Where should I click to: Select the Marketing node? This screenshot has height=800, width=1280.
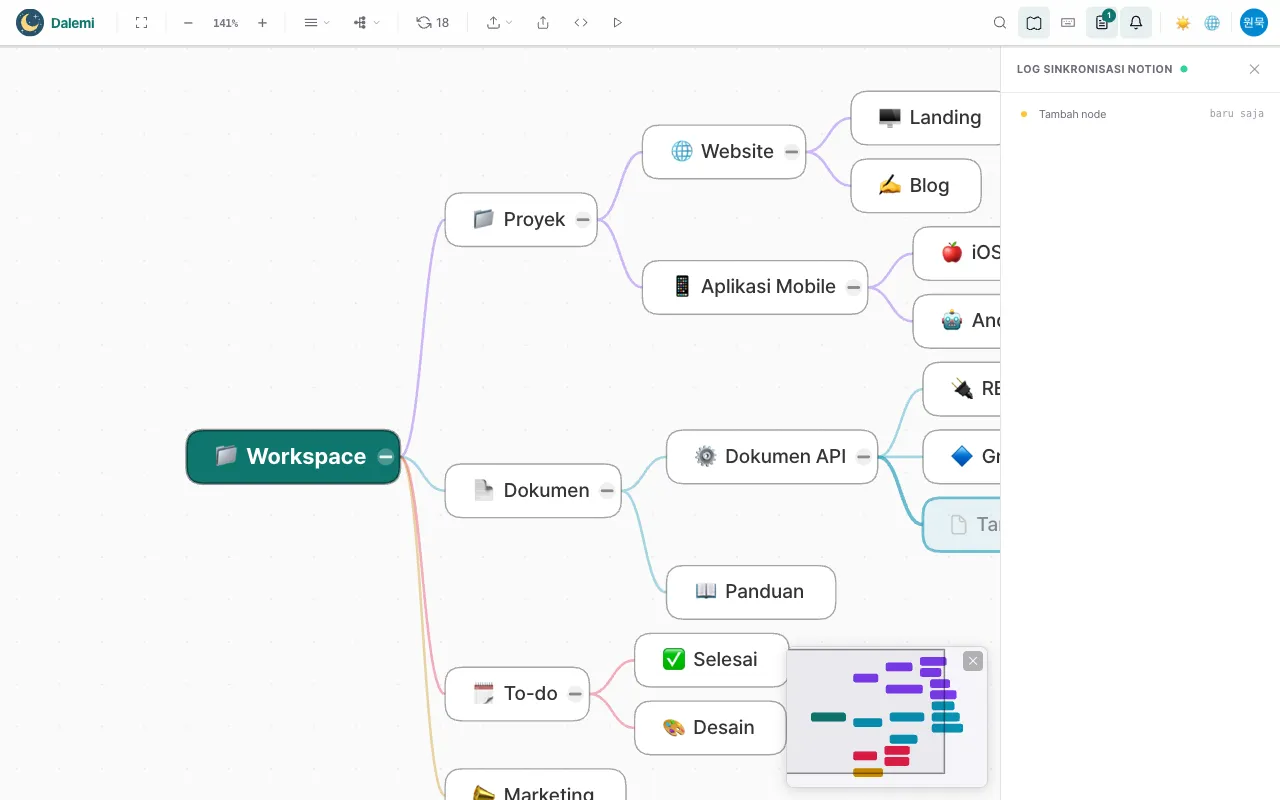click(x=535, y=785)
